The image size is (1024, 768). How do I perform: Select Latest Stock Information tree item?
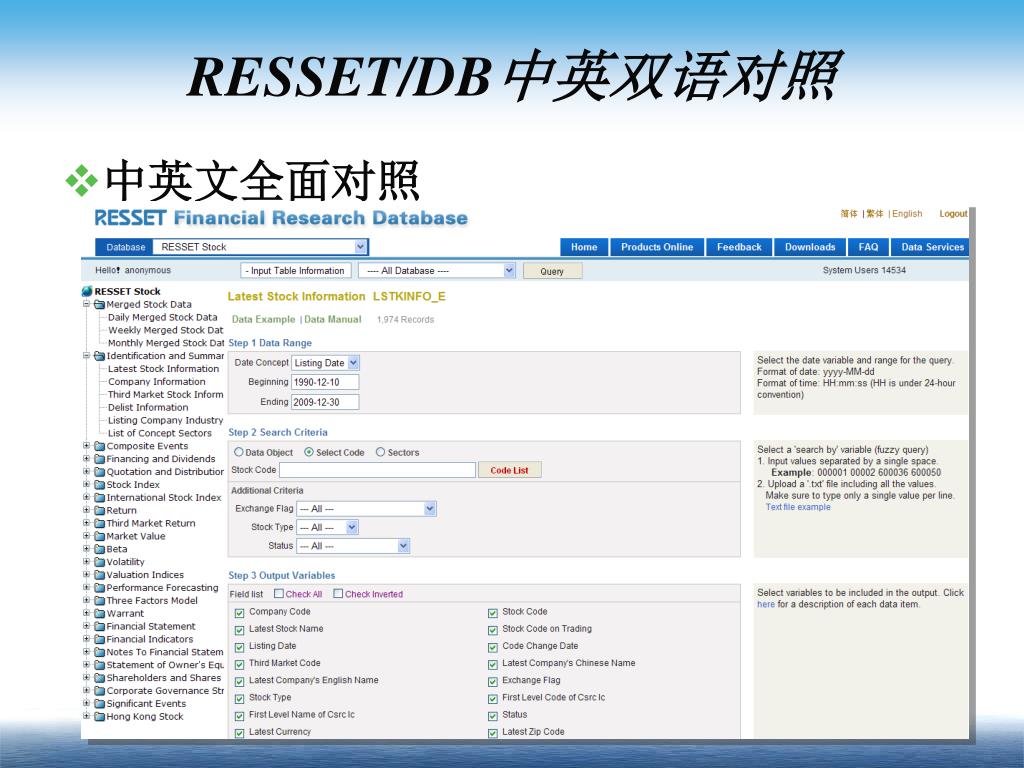(163, 369)
